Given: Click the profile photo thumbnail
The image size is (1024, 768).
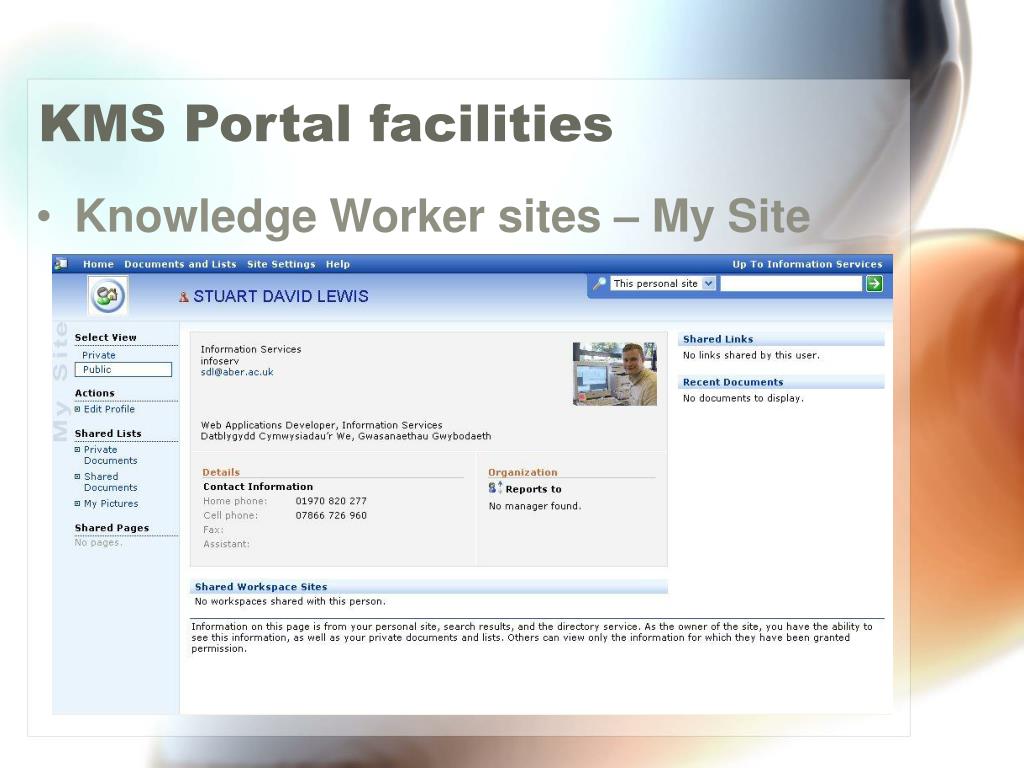Looking at the screenshot, I should point(615,374).
